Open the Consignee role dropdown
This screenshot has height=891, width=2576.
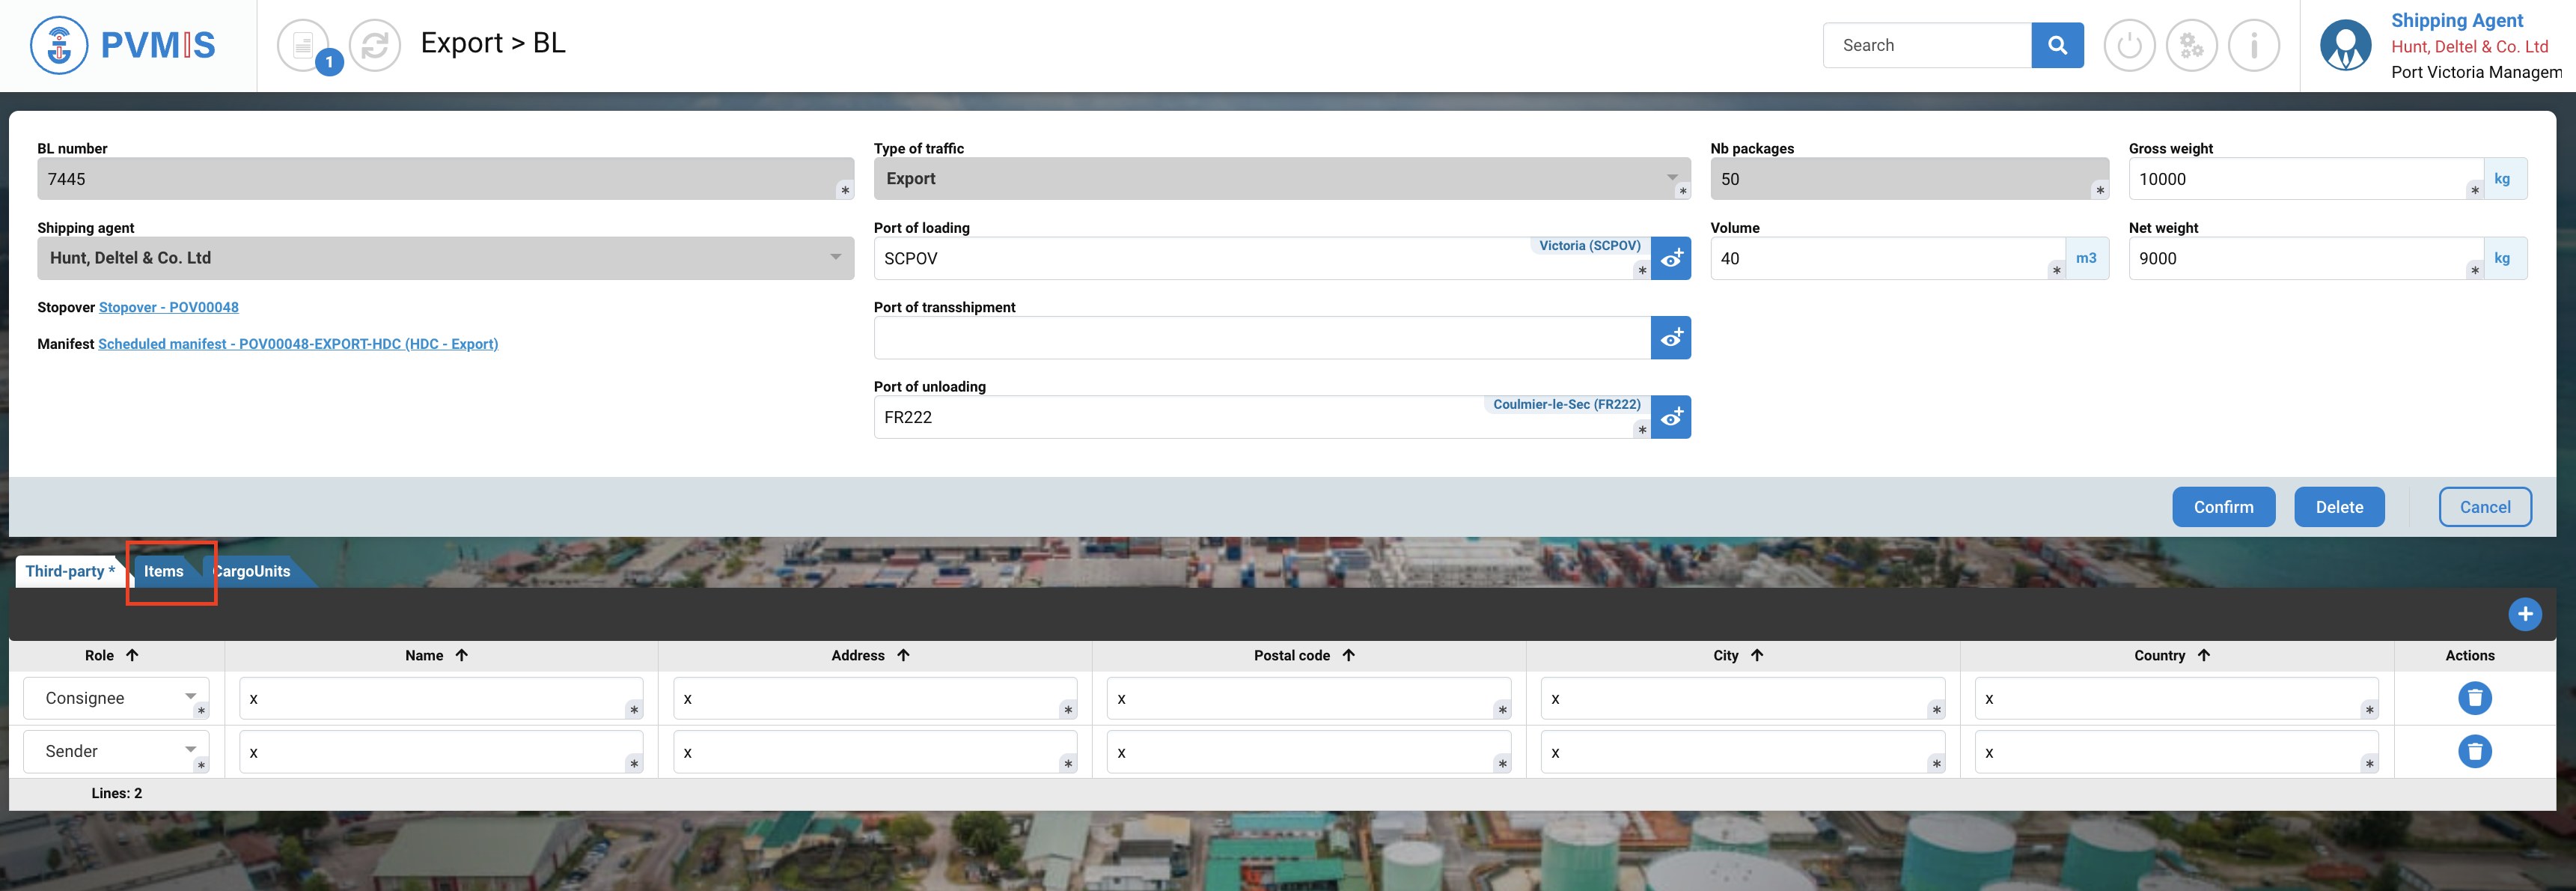[115, 698]
